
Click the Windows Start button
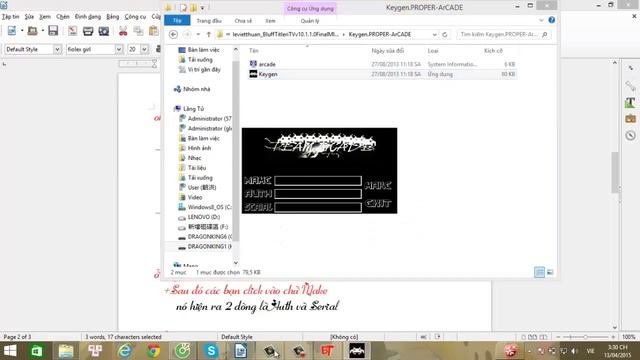click(x=9, y=351)
